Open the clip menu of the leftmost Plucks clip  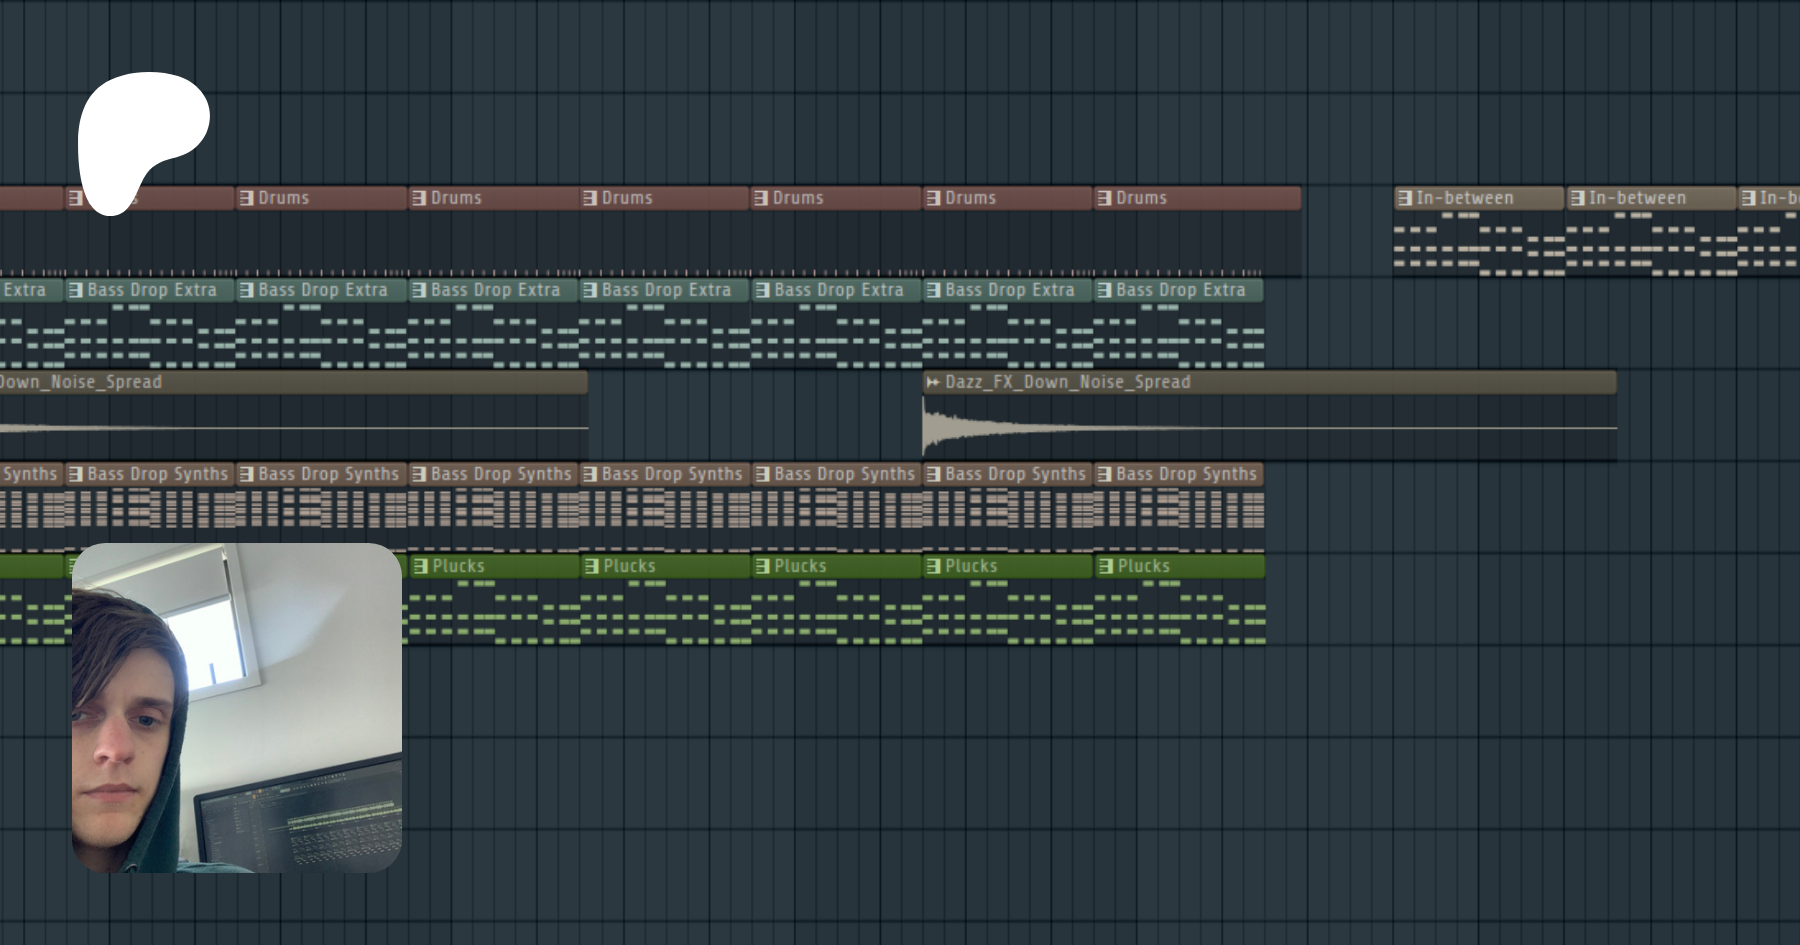(420, 566)
